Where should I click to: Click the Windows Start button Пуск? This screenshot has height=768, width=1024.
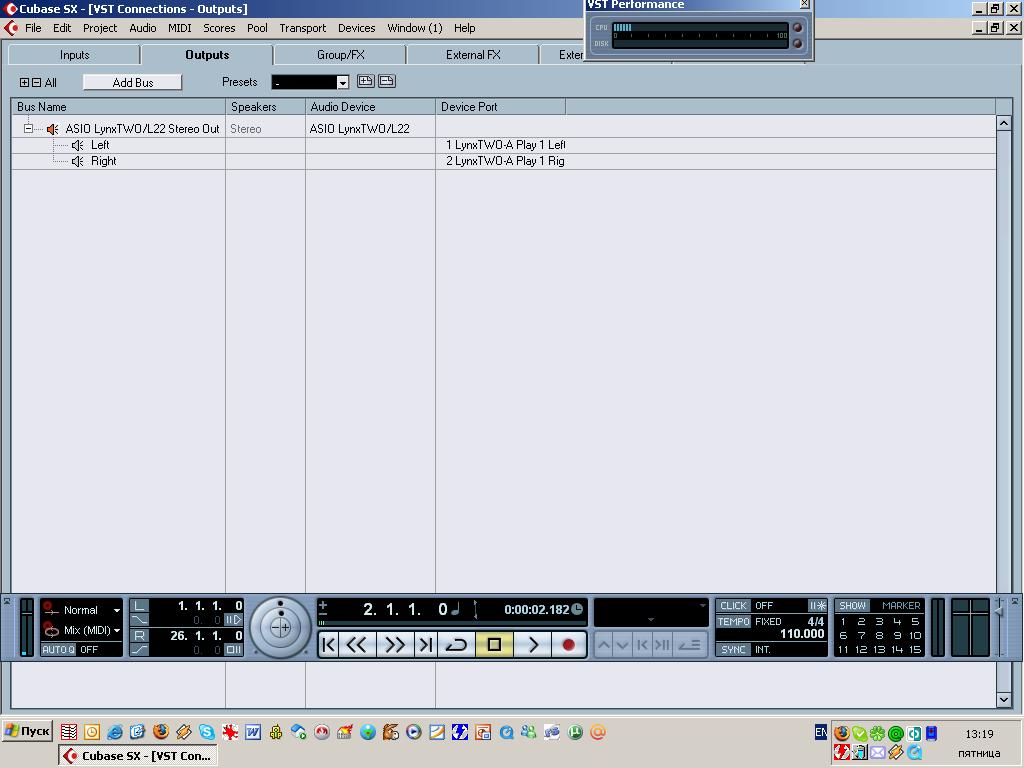tap(27, 731)
